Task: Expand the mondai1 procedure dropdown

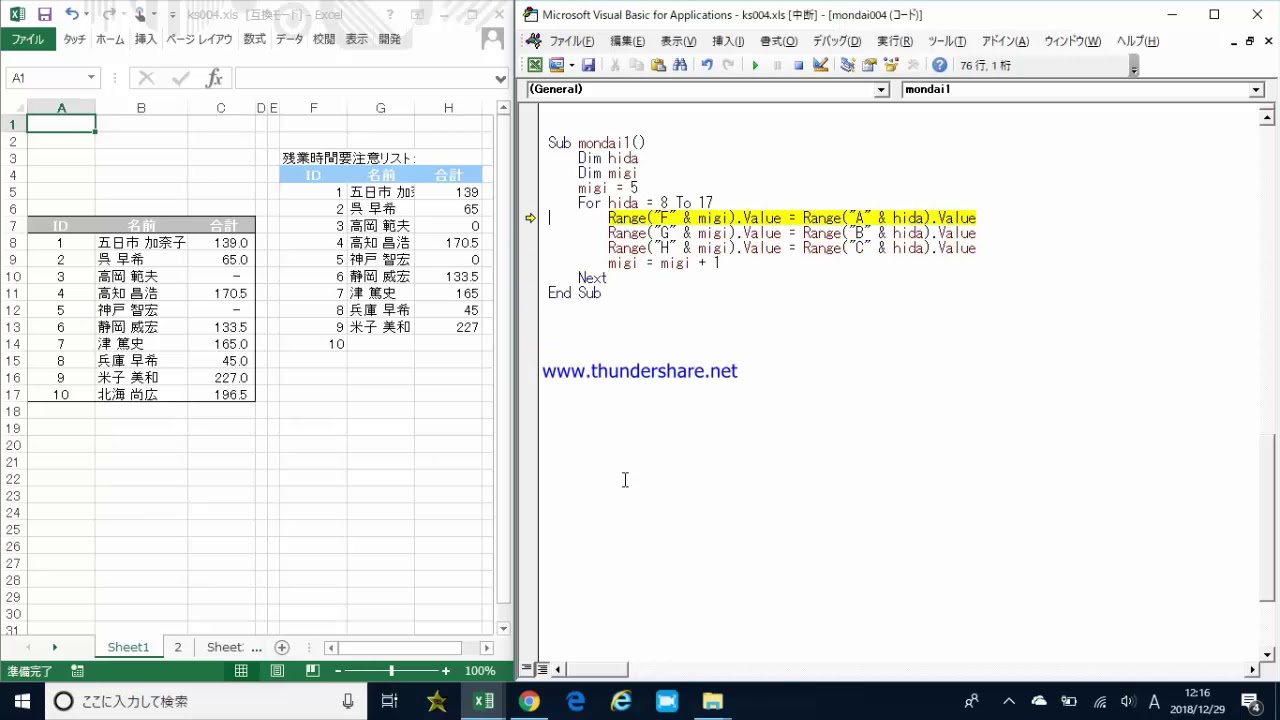Action: click(1256, 90)
